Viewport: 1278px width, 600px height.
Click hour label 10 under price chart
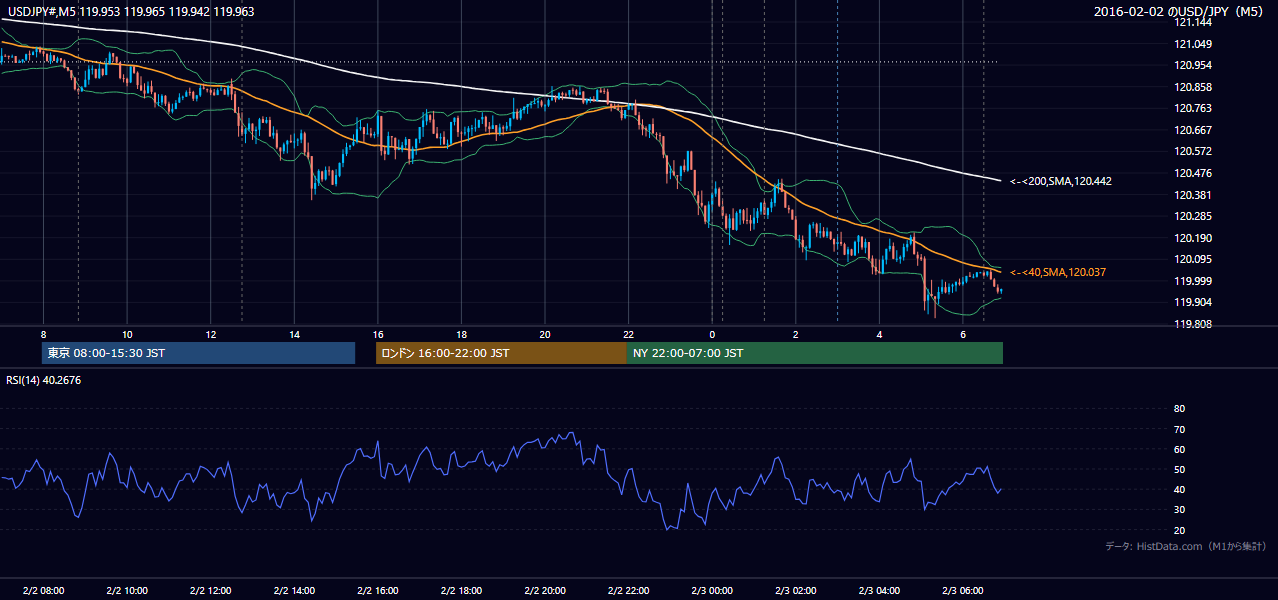[127, 334]
